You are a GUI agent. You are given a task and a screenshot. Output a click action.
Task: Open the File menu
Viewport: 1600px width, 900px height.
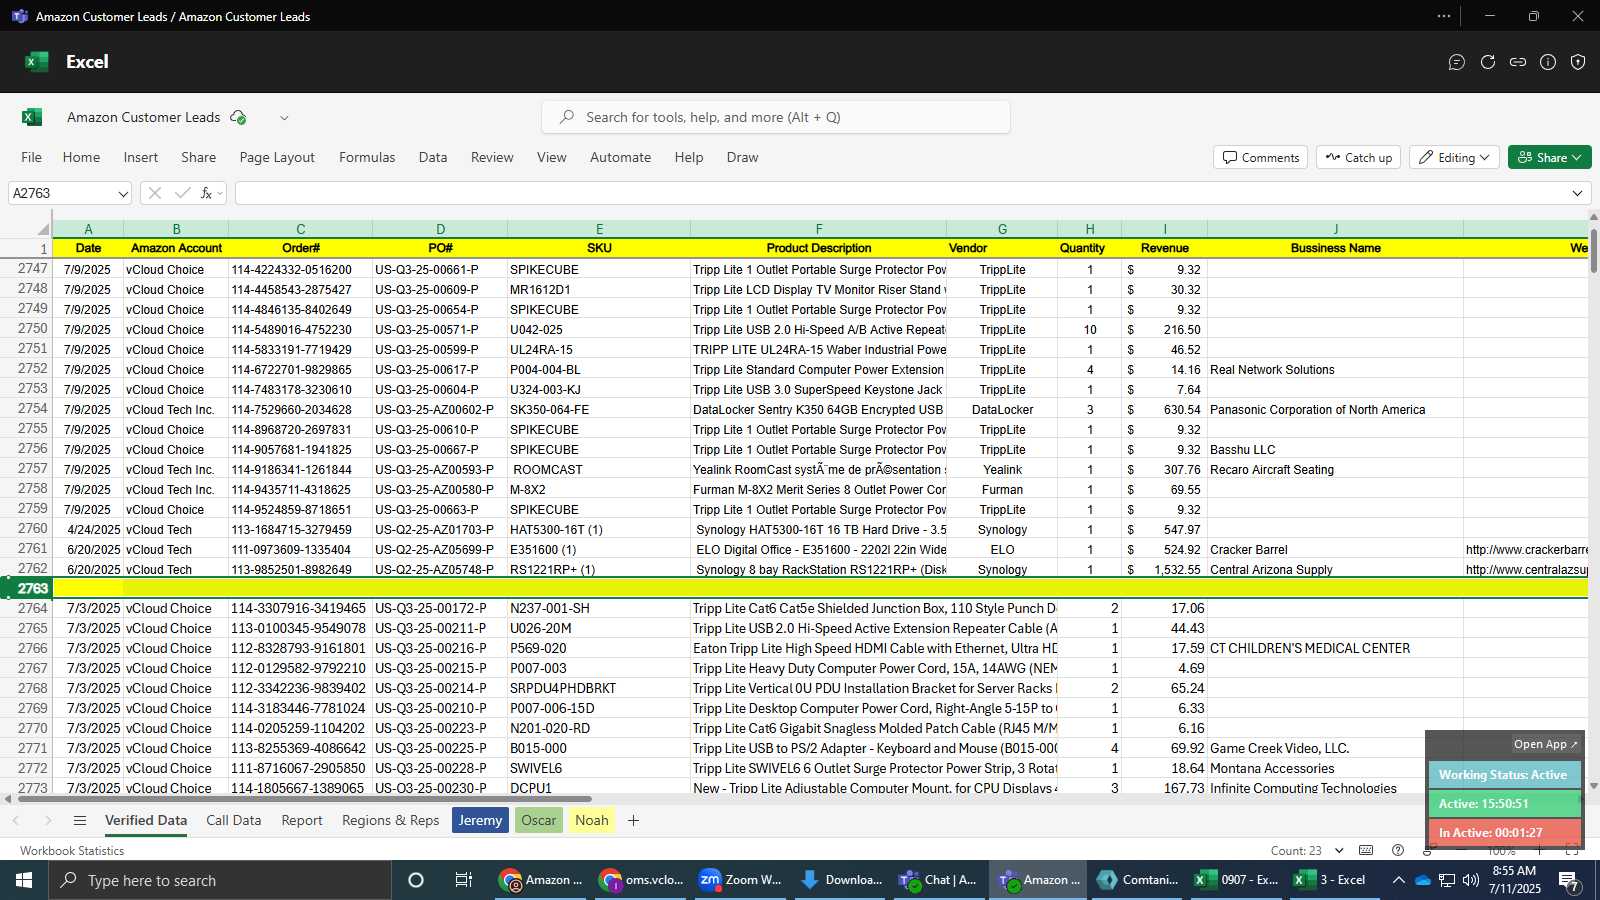tap(31, 157)
